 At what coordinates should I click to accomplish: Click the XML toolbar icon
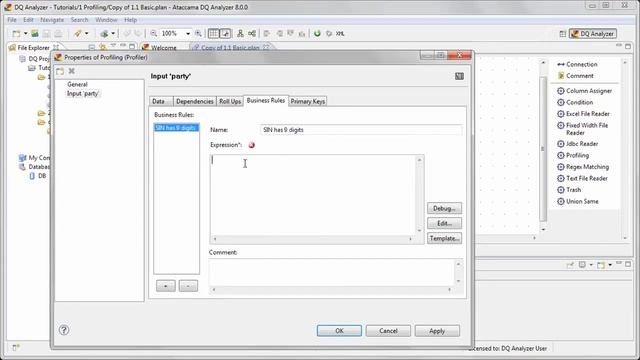point(340,33)
